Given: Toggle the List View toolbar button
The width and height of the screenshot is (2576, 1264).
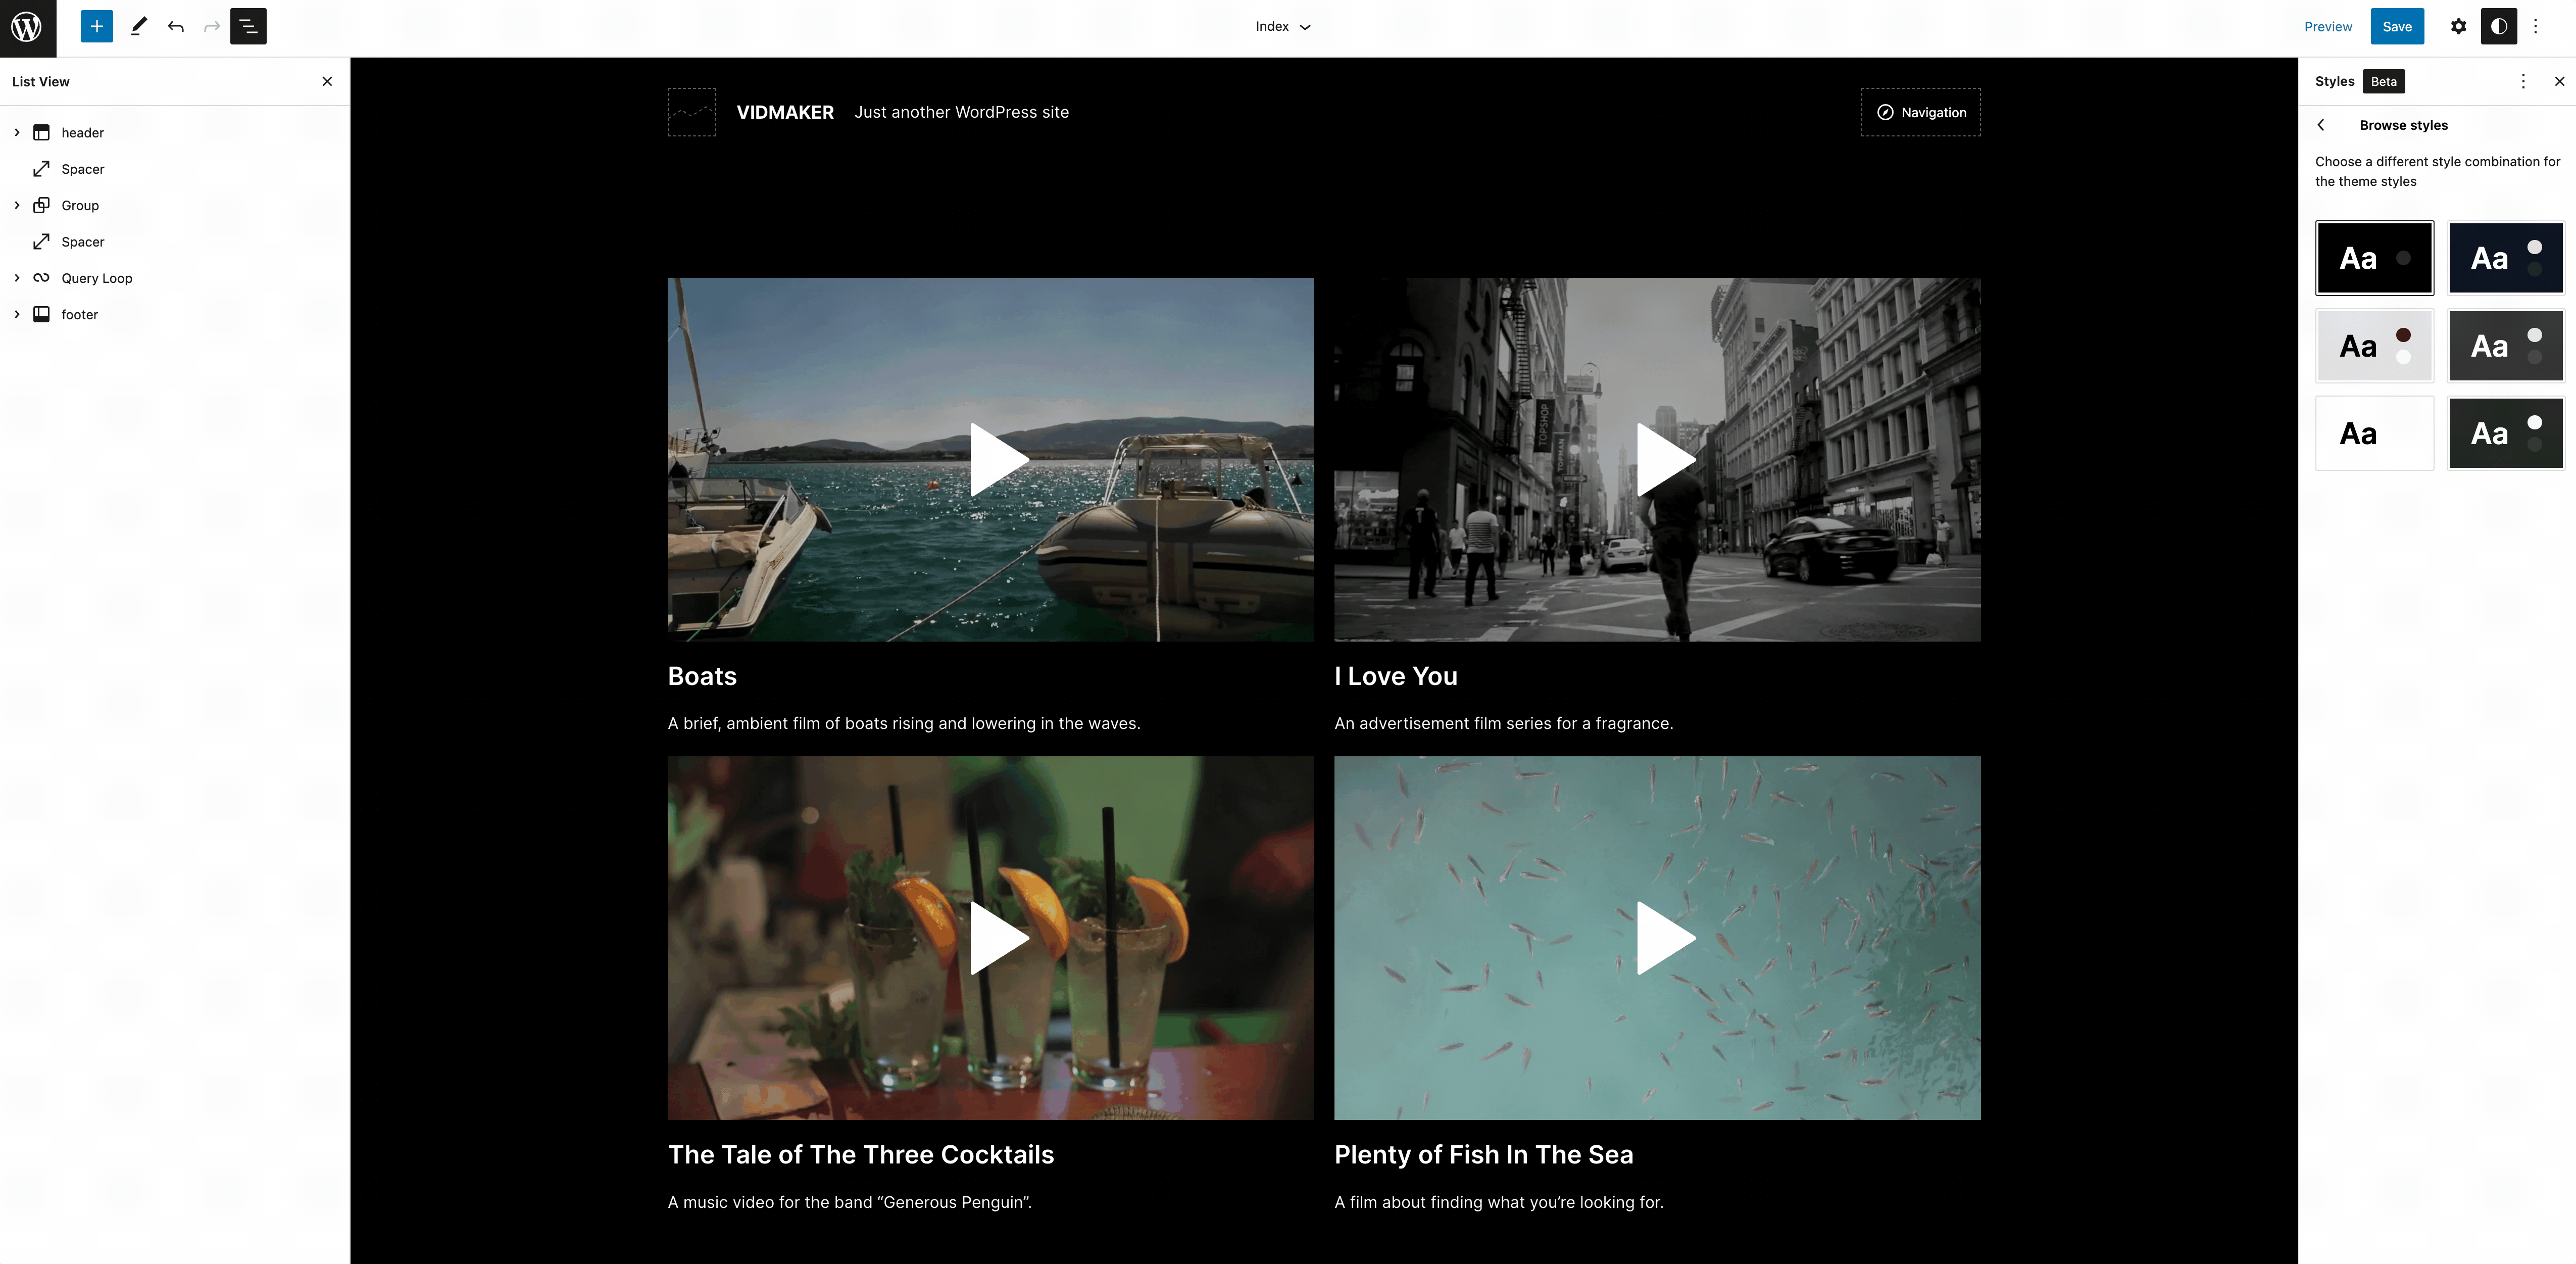Looking at the screenshot, I should 248,27.
